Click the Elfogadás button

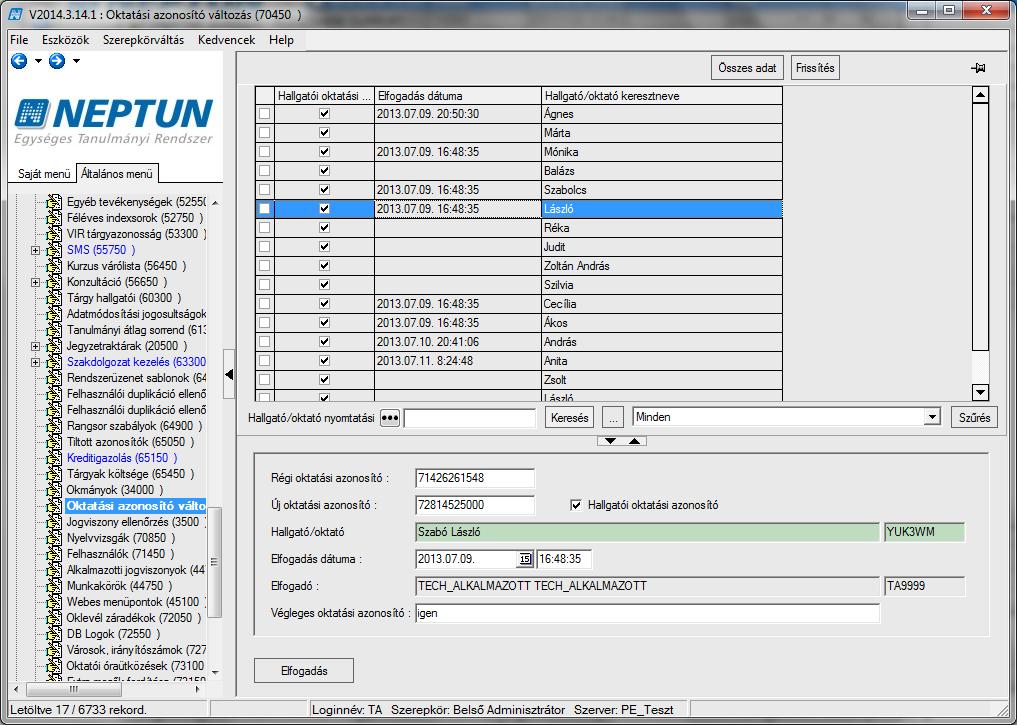coord(304,671)
